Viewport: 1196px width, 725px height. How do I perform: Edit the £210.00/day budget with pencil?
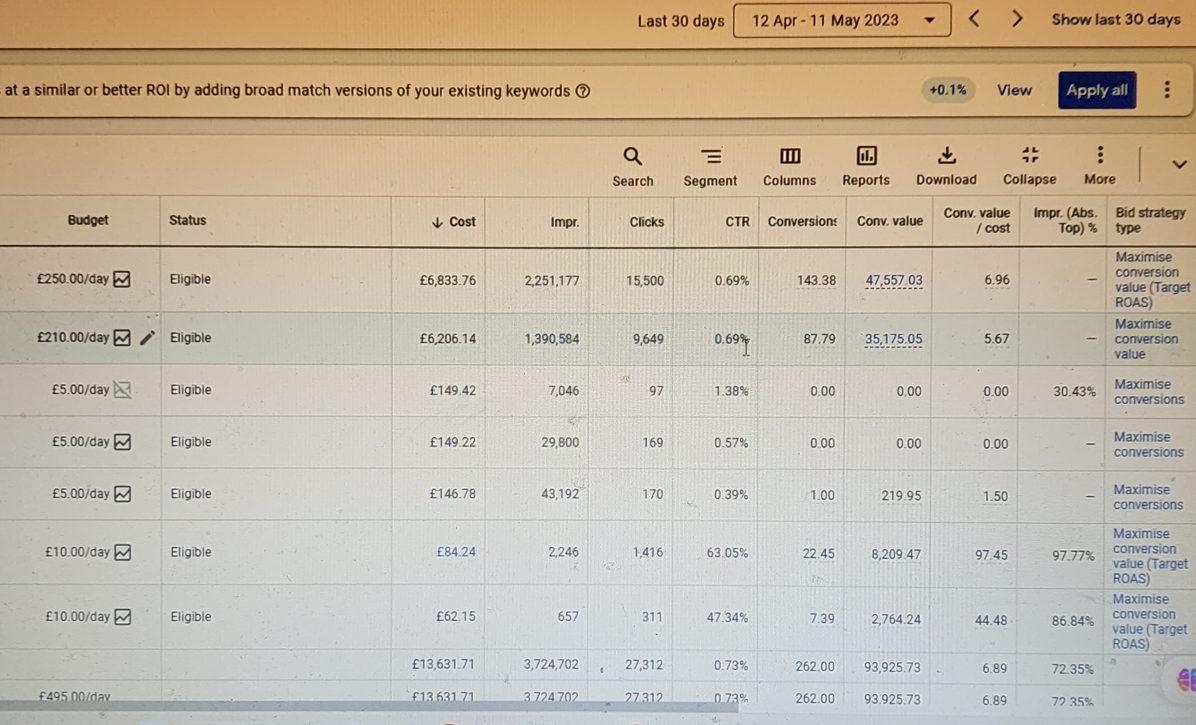[x=147, y=337]
